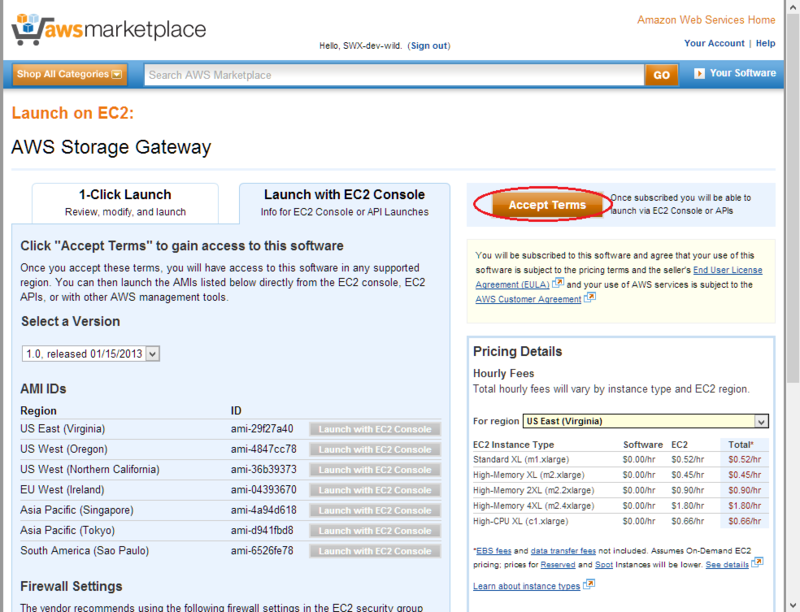Image resolution: width=800 pixels, height=612 pixels.
Task: Launch South America (Sao Paulo) AMI with EC2 Console
Action: pos(375,551)
